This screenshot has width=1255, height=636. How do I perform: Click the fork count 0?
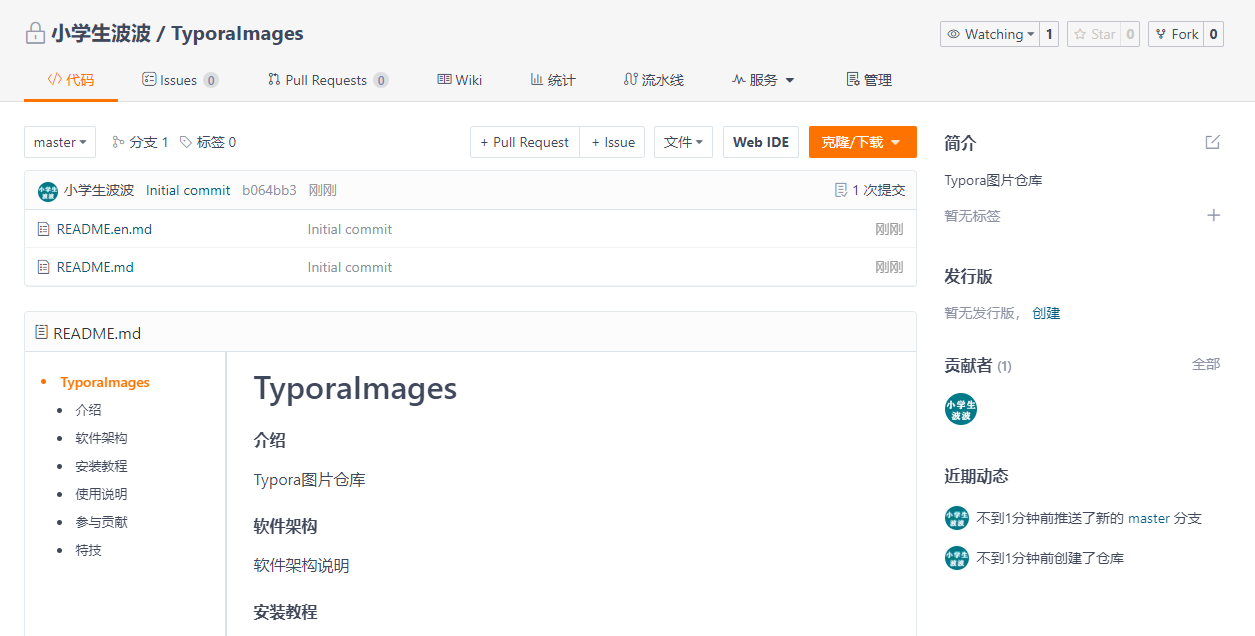point(1213,34)
